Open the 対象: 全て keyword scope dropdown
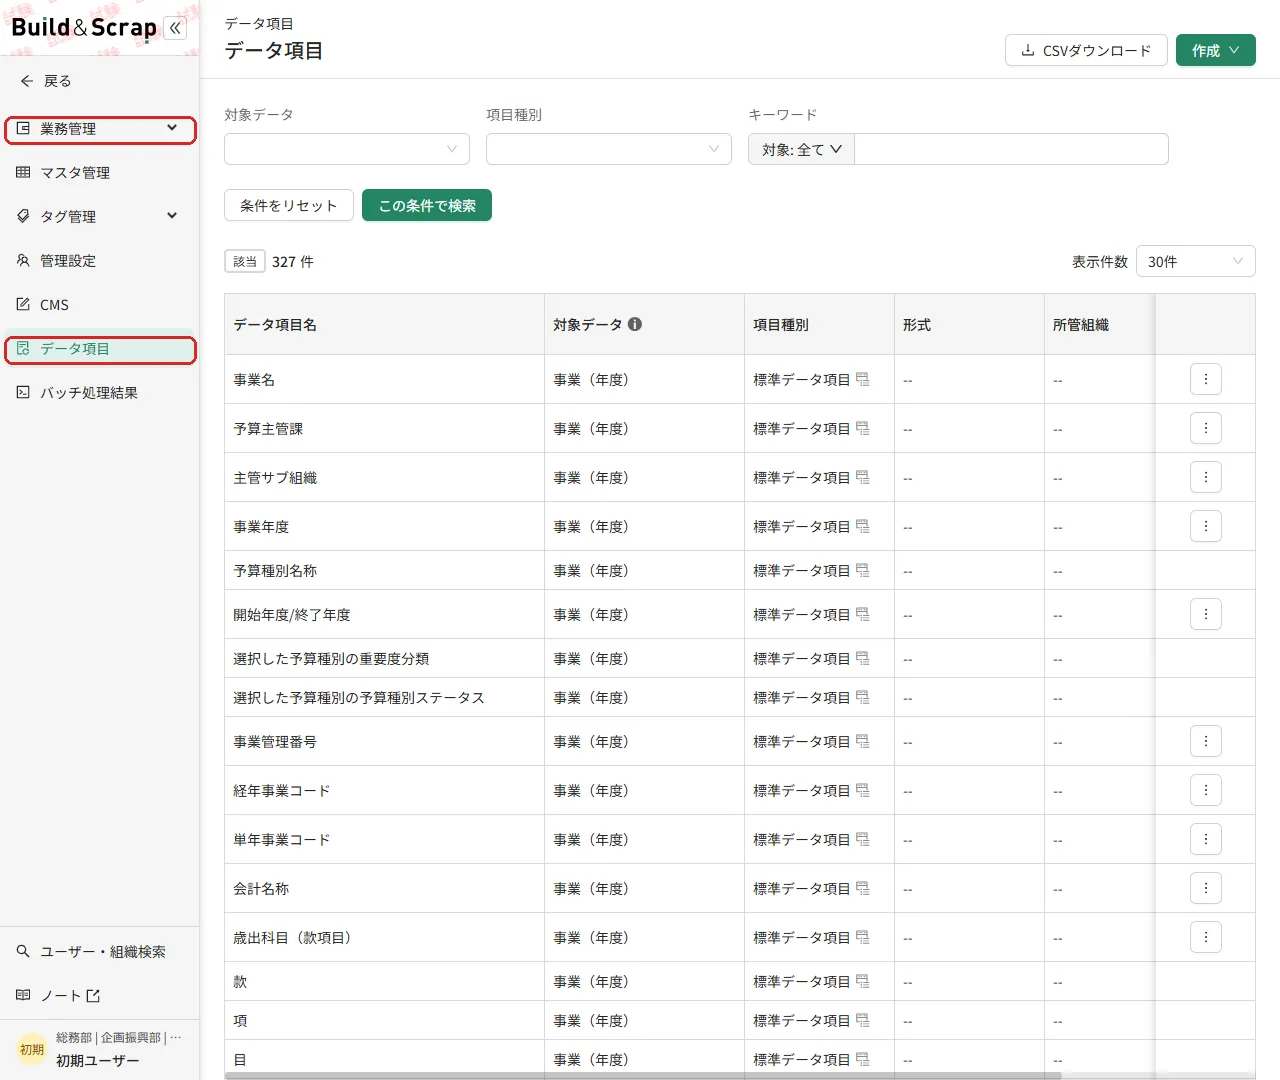This screenshot has width=1280, height=1080. point(801,149)
